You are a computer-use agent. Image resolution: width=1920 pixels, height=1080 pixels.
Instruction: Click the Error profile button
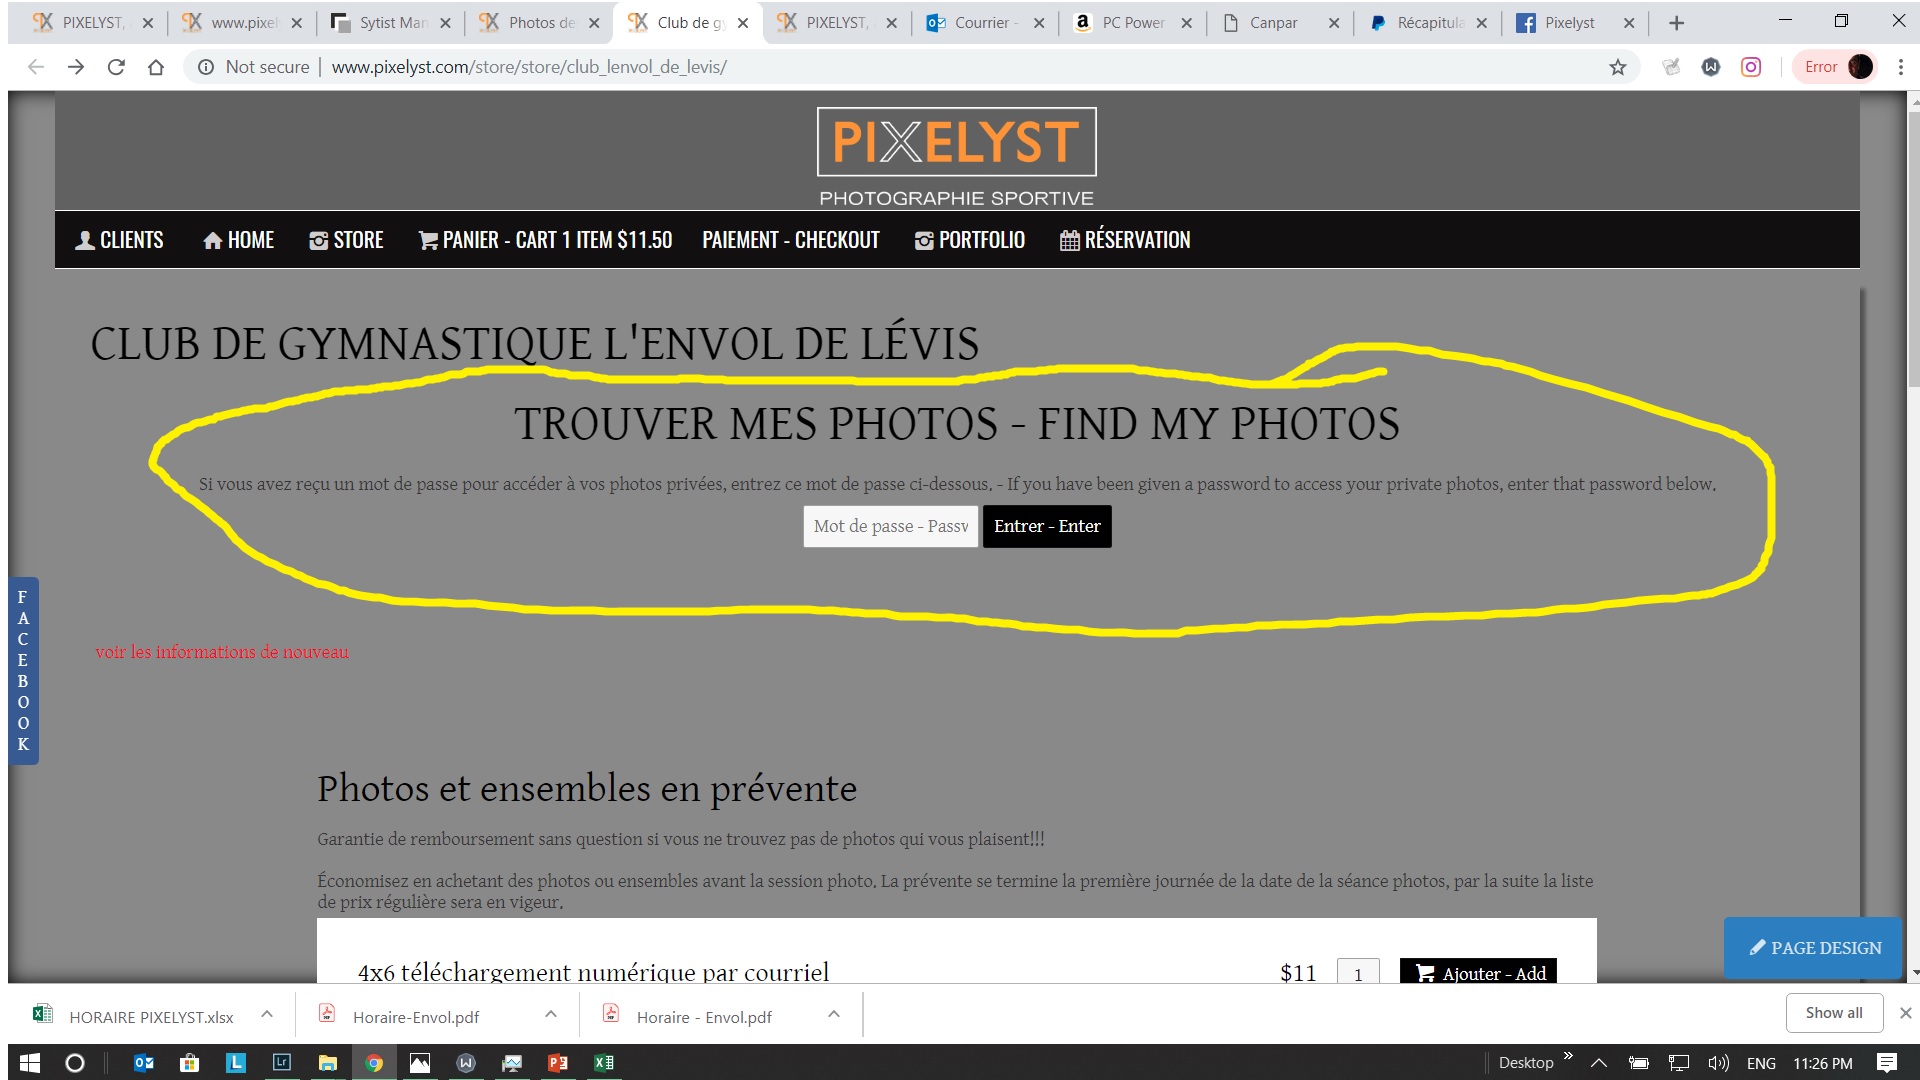tap(1836, 67)
